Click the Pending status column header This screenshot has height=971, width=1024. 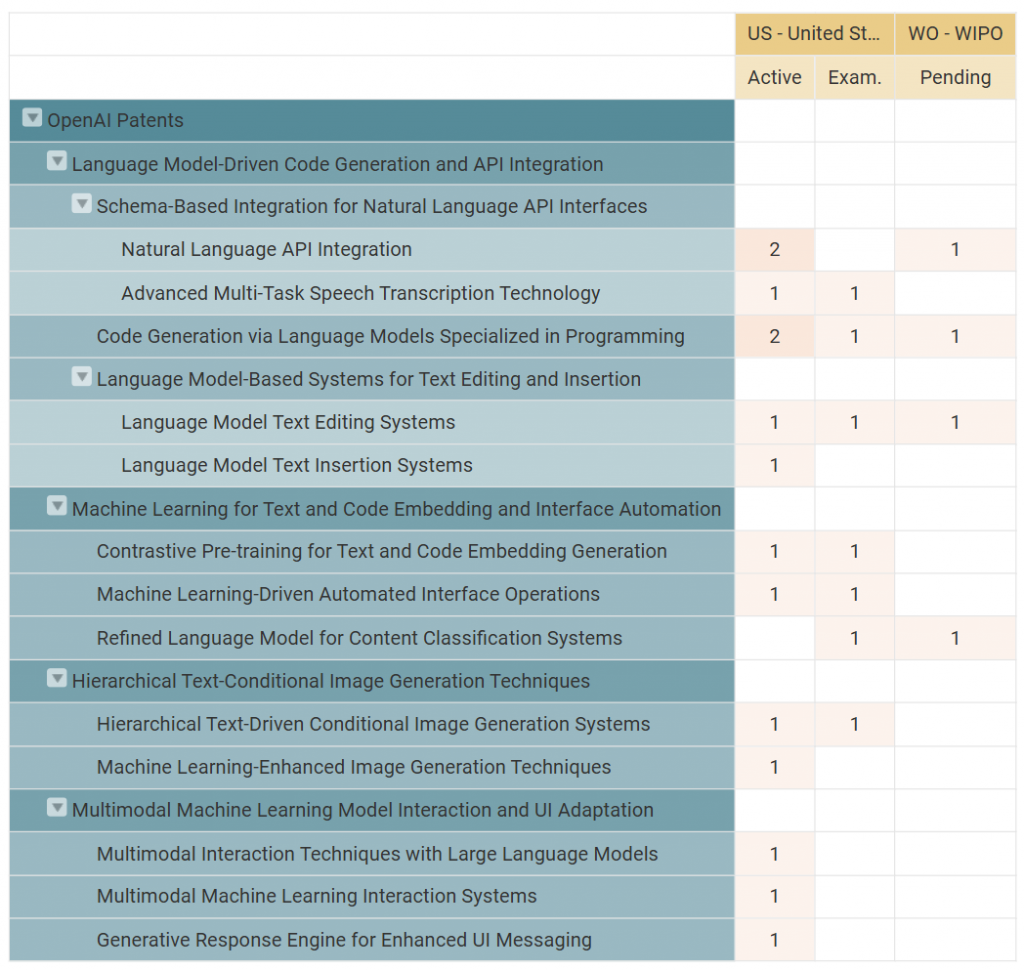click(955, 78)
